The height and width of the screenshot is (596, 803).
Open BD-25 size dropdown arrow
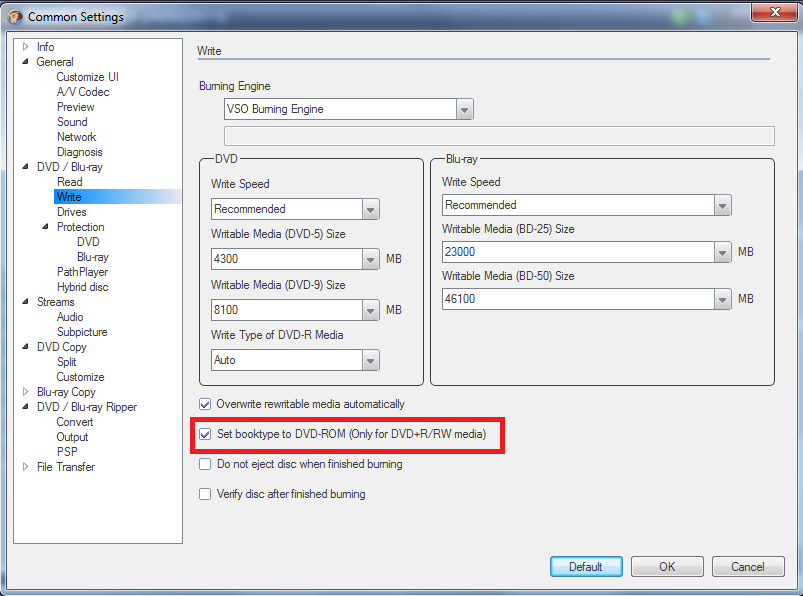[x=722, y=252]
